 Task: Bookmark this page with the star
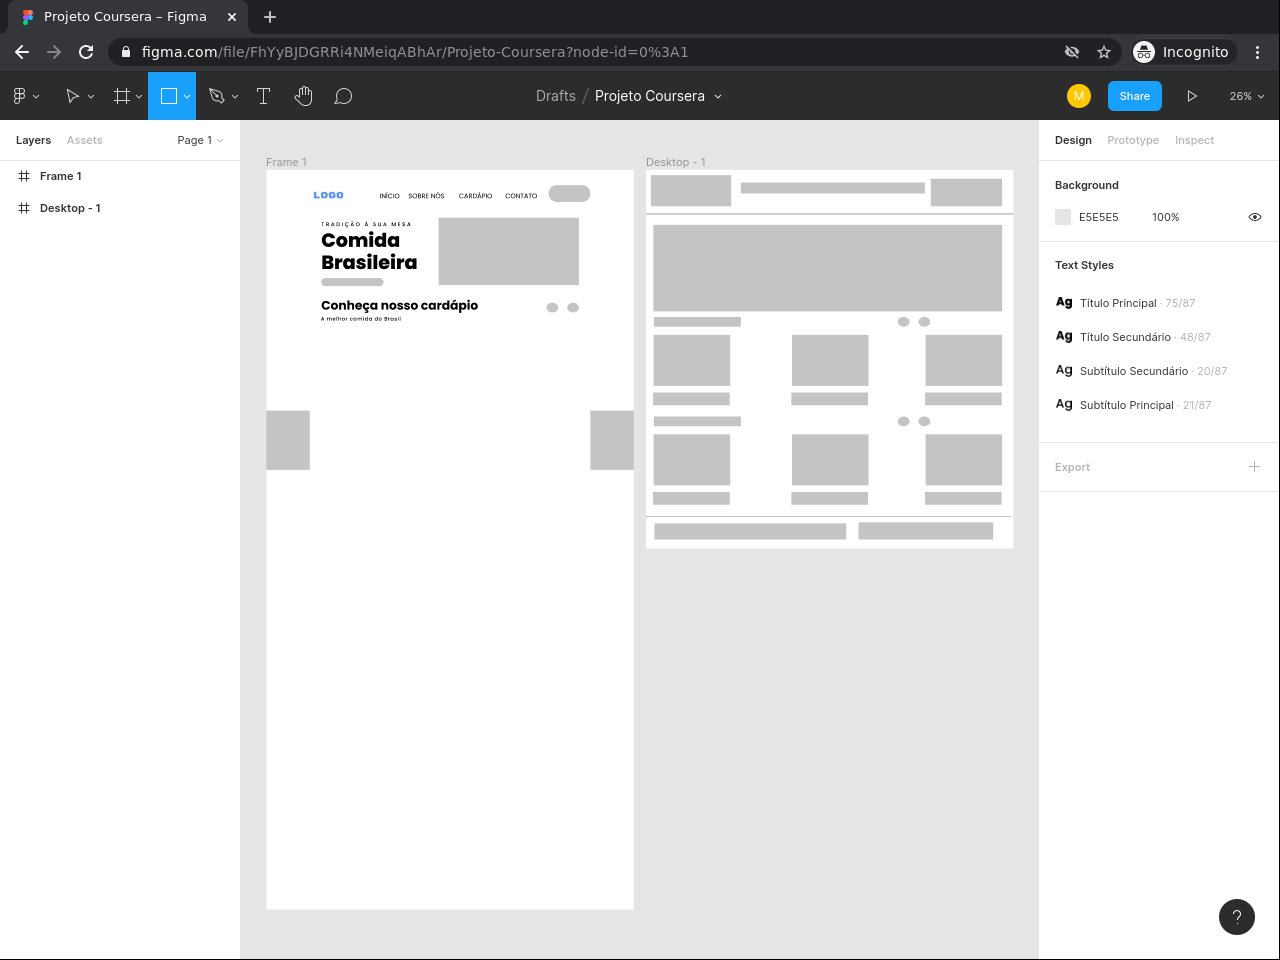(x=1104, y=52)
